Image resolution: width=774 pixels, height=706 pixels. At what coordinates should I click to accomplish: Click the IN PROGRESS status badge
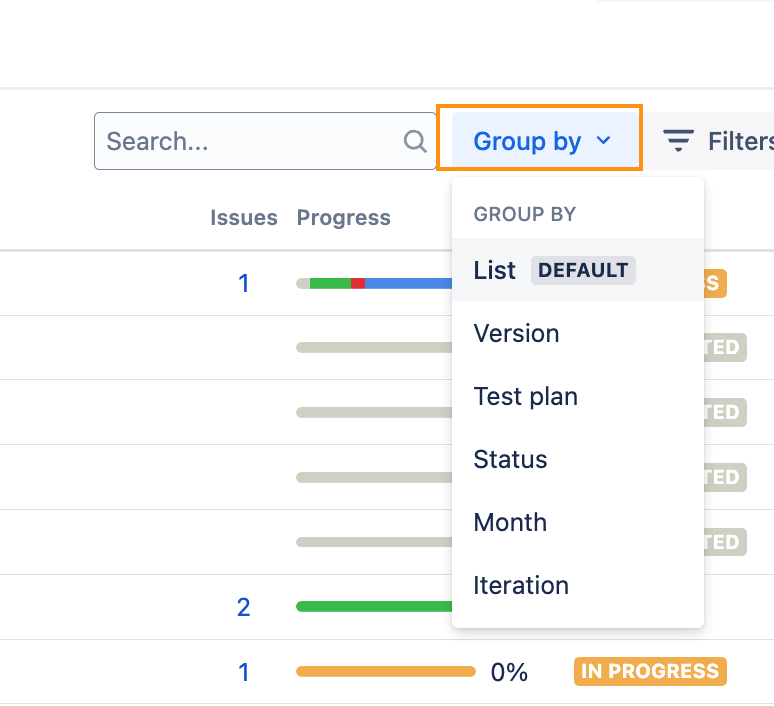click(650, 672)
